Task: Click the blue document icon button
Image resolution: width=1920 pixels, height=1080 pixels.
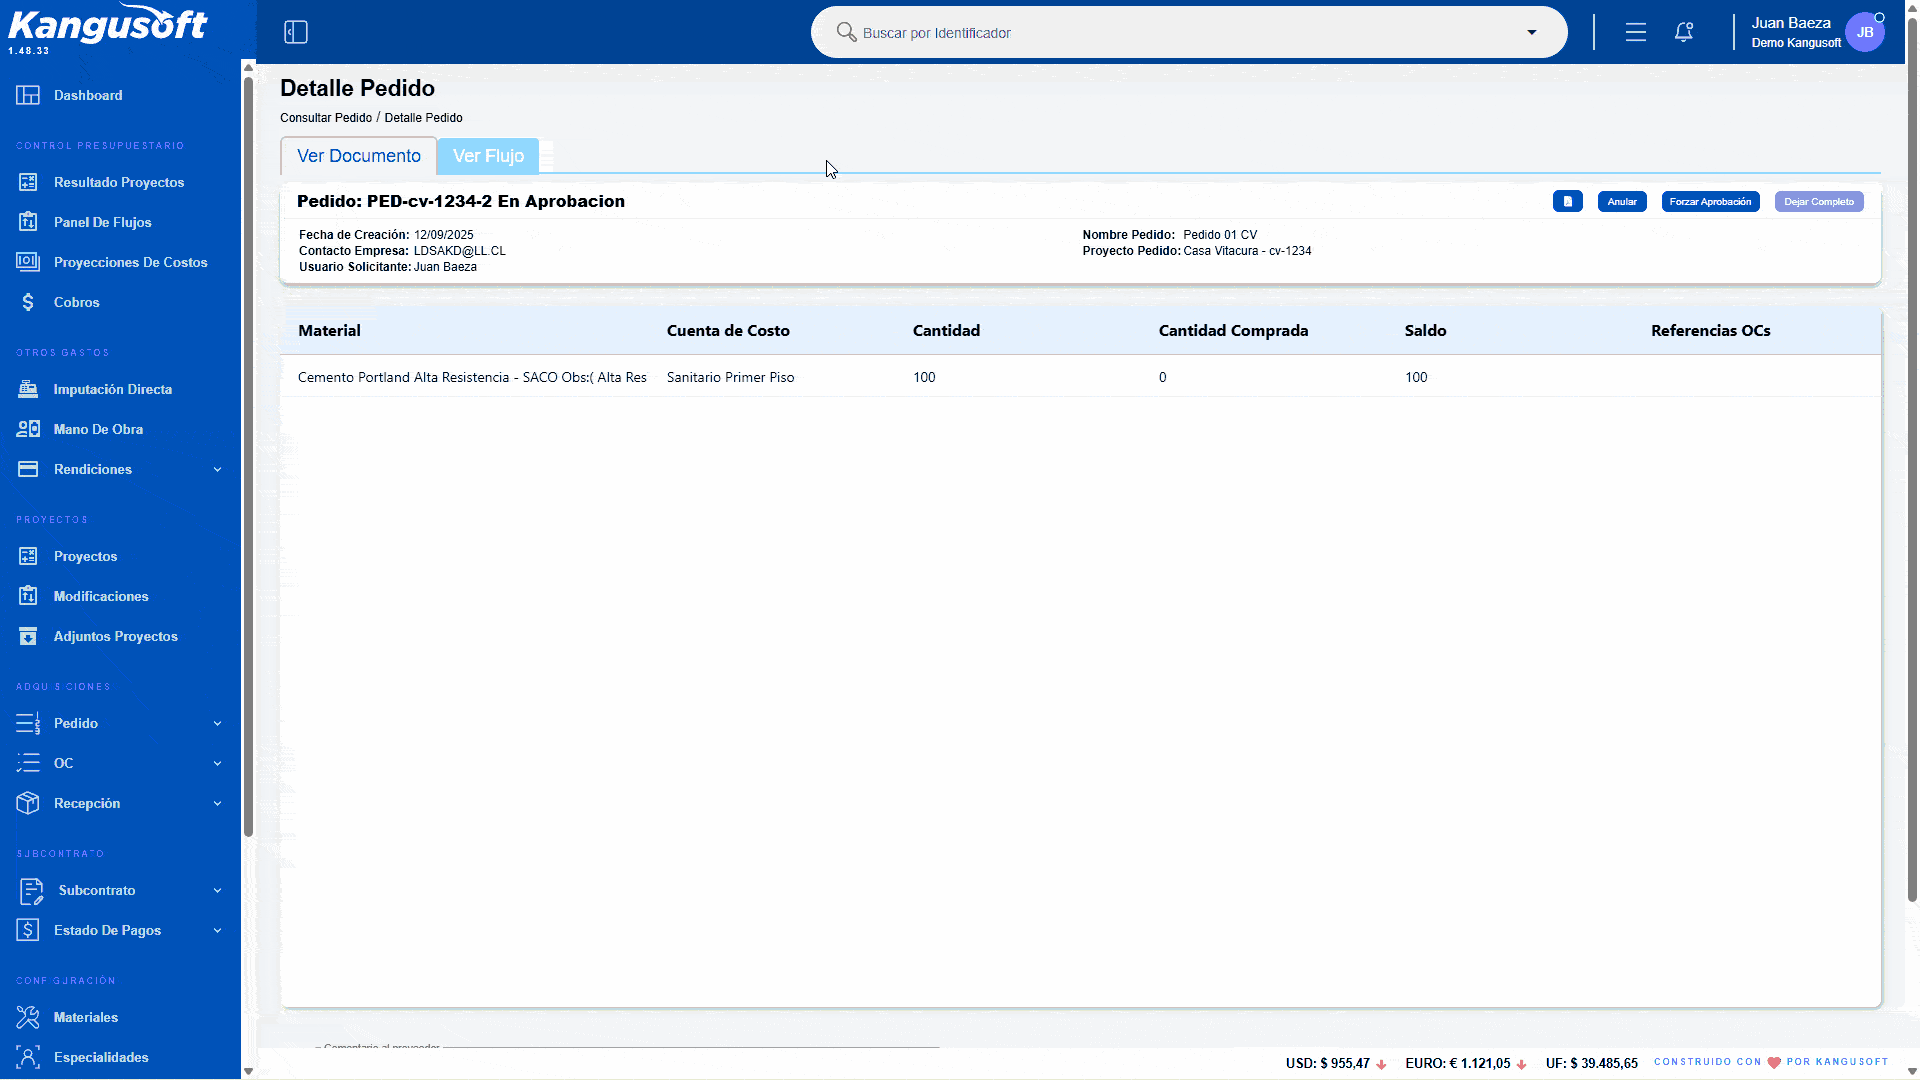Action: click(1568, 202)
